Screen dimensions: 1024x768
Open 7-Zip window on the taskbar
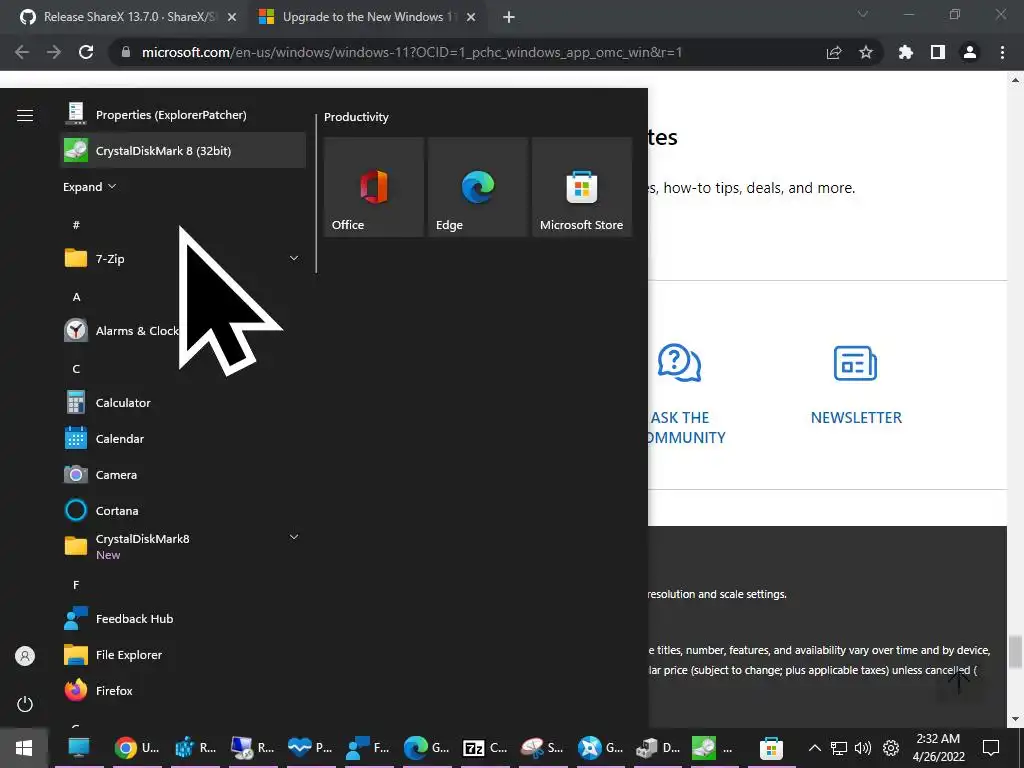click(483, 748)
